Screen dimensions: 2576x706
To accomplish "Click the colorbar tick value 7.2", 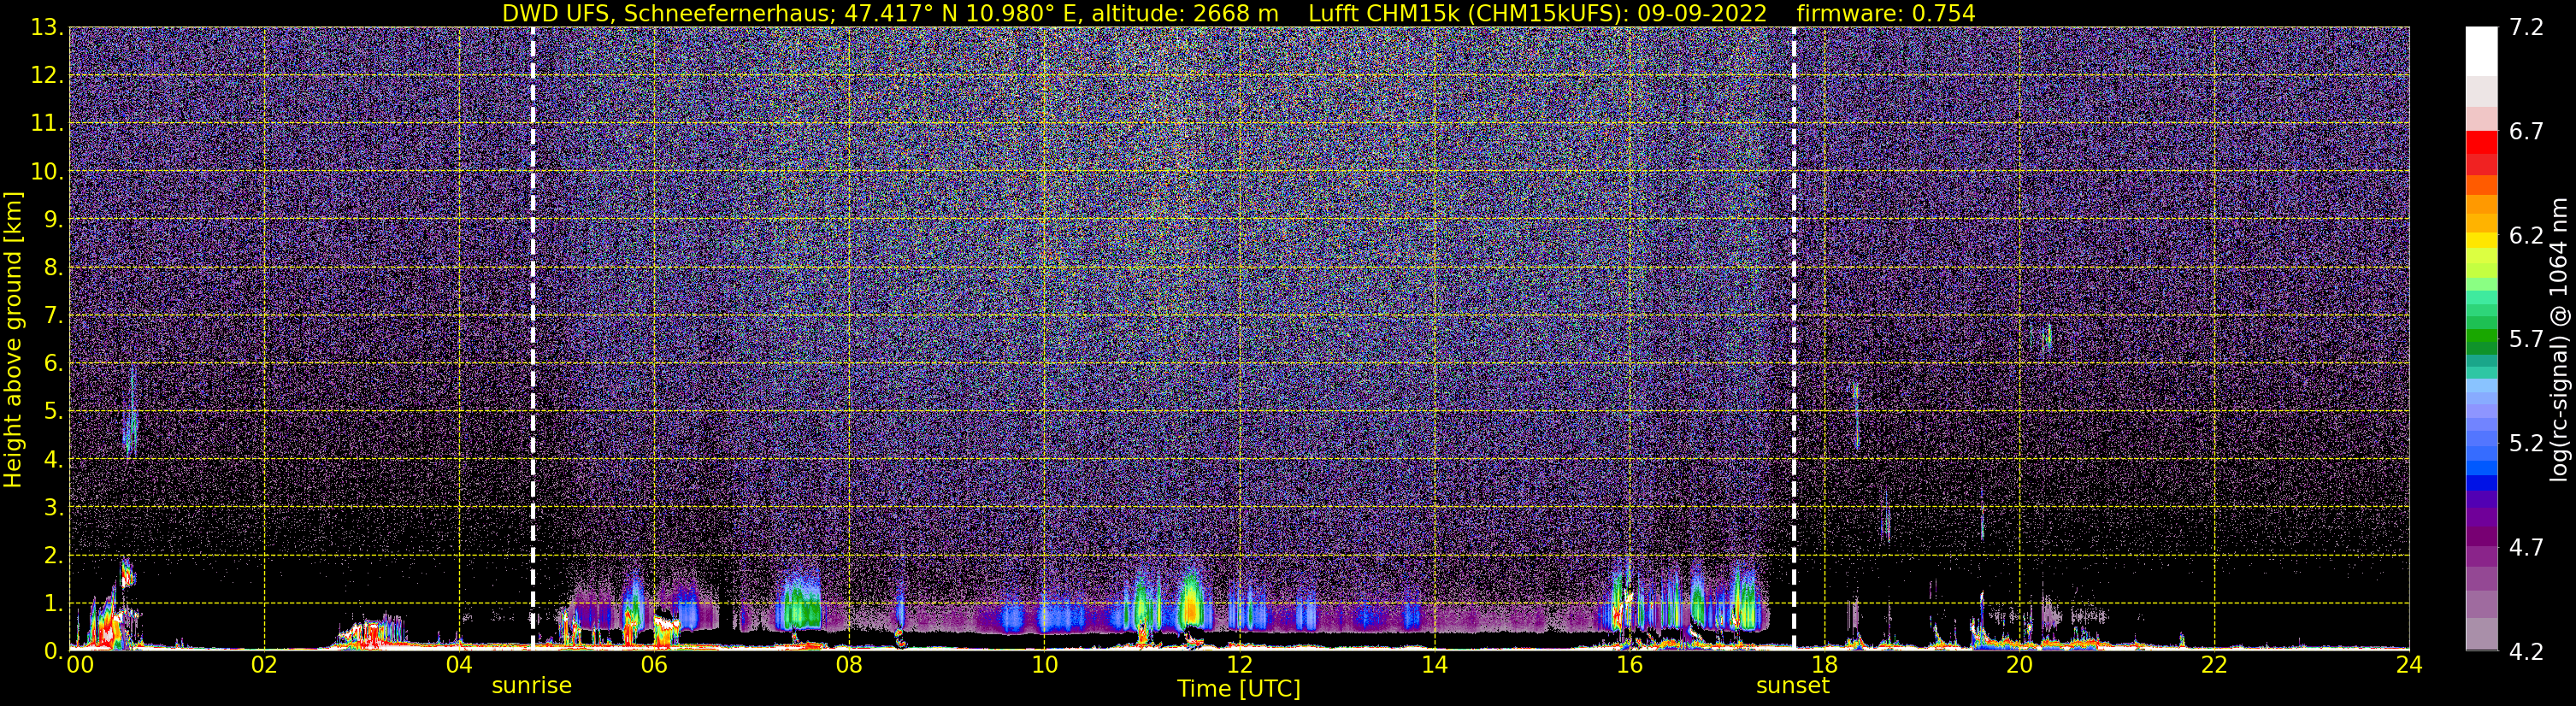I will coord(2527,28).
